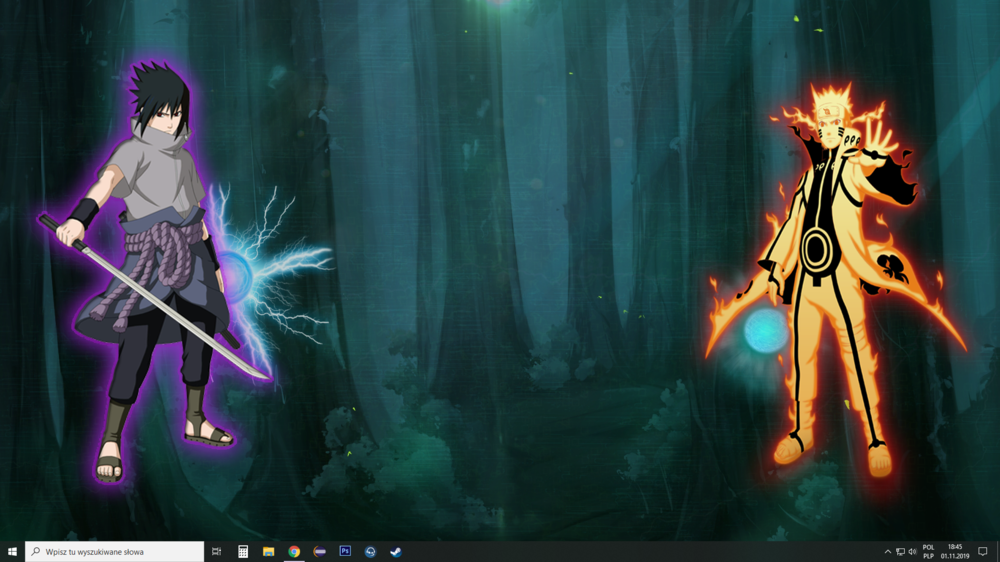Launch Steam from the taskbar
The image size is (1000, 562).
(396, 552)
